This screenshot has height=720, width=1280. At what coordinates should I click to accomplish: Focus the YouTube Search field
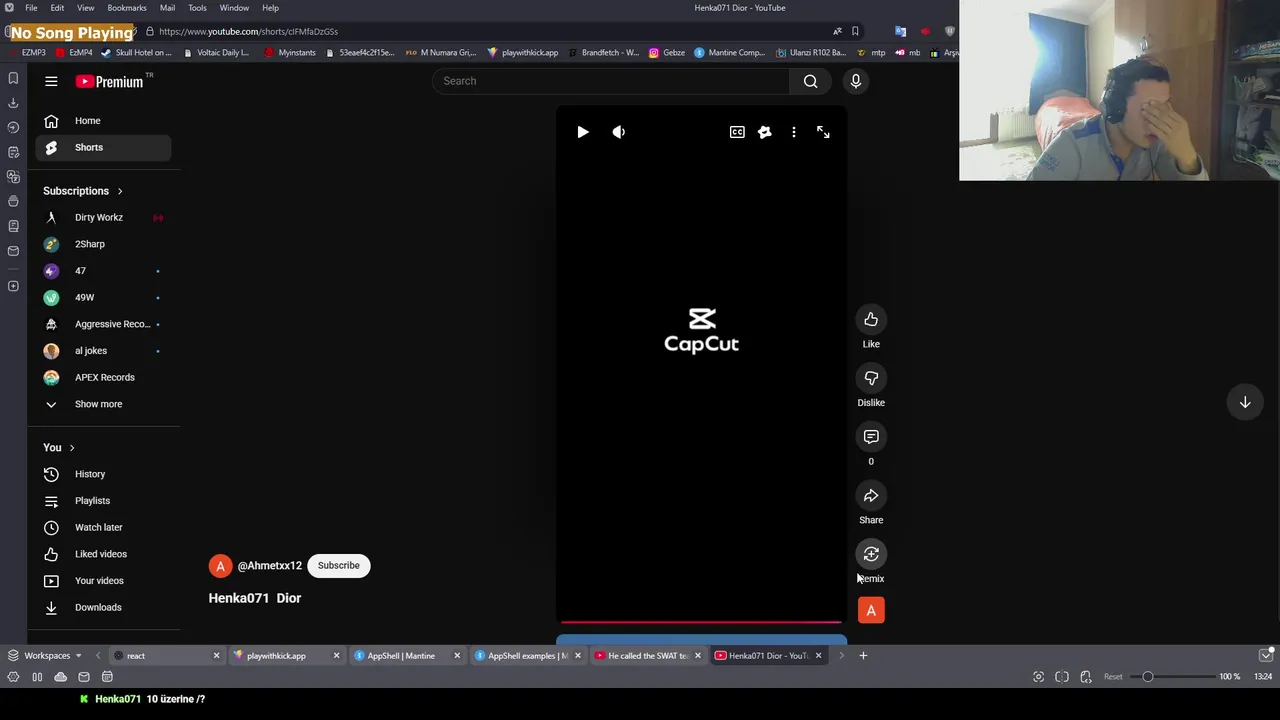(x=611, y=81)
